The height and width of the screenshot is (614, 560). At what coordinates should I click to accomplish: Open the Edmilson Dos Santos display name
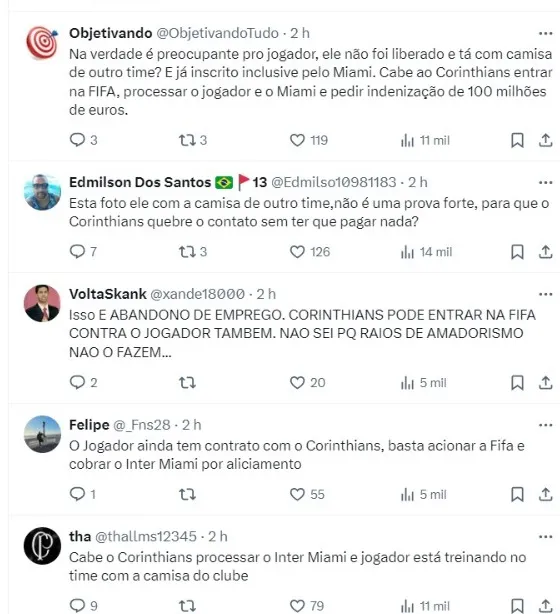(140, 182)
